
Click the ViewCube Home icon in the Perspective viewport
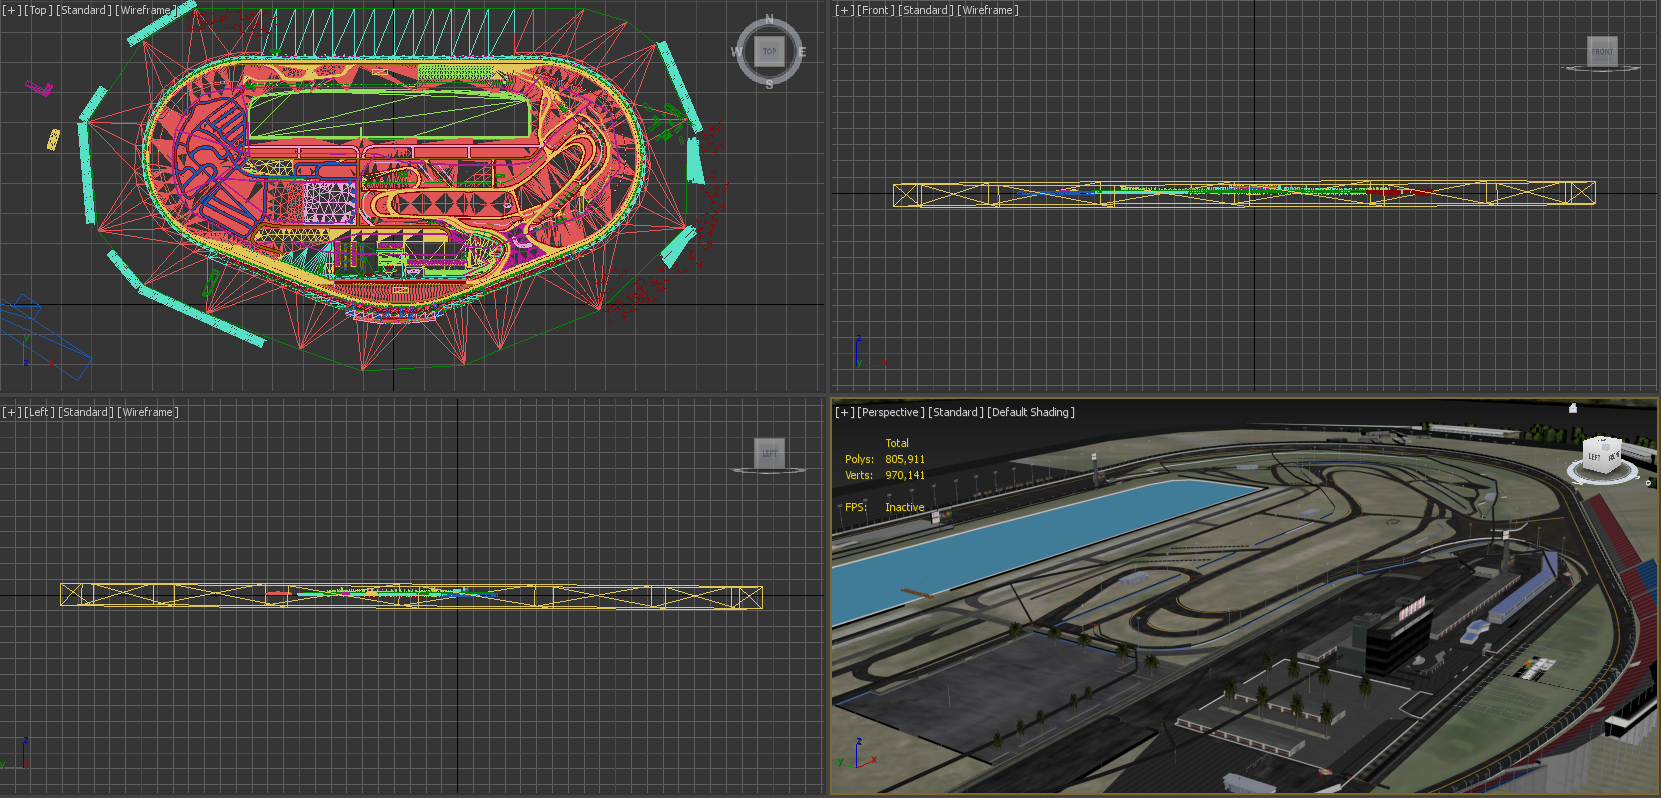1573,408
